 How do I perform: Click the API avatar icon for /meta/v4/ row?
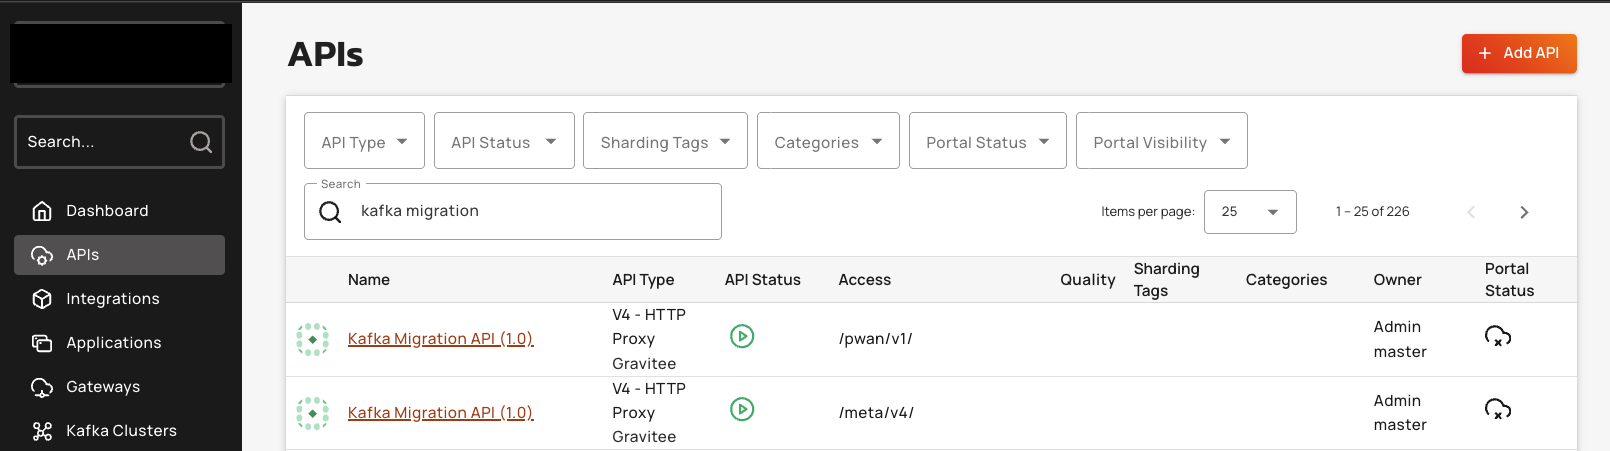click(313, 413)
